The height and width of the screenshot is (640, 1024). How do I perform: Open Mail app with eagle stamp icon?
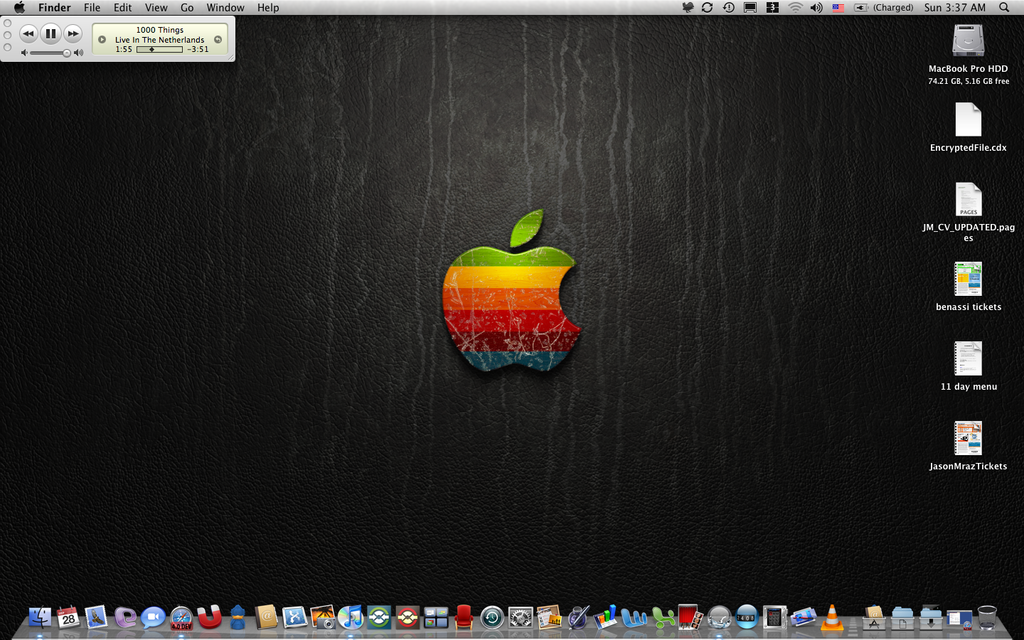[x=96, y=617]
